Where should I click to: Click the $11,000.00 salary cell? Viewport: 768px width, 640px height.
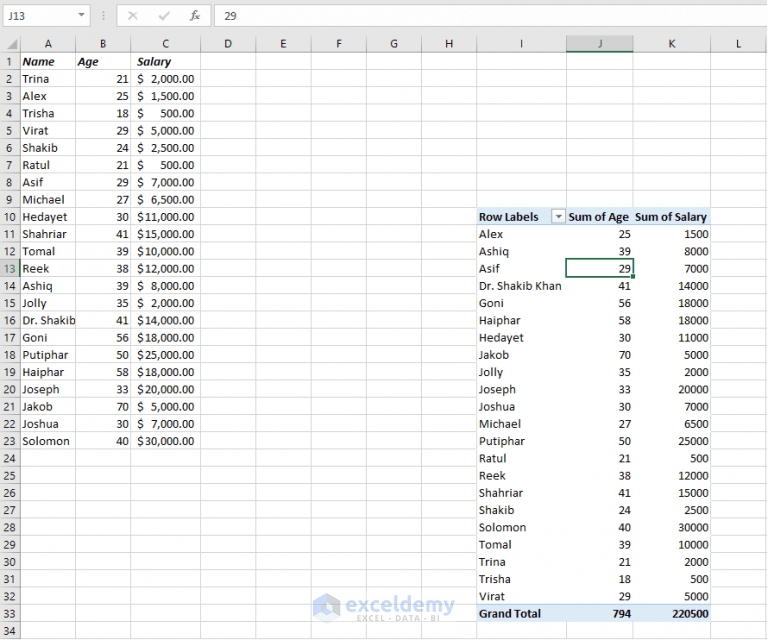166,217
